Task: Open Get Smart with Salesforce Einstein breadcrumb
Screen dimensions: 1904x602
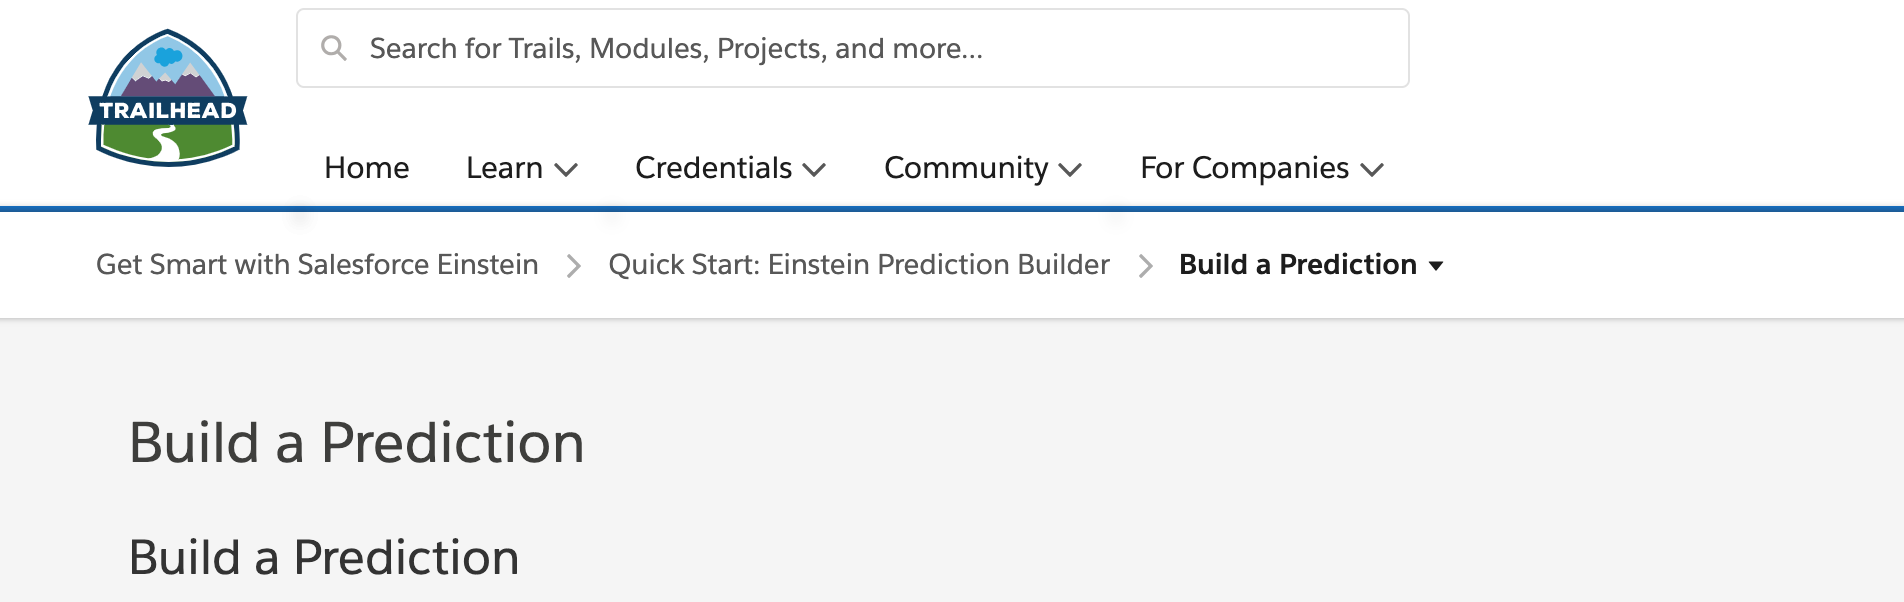Action: [x=317, y=265]
